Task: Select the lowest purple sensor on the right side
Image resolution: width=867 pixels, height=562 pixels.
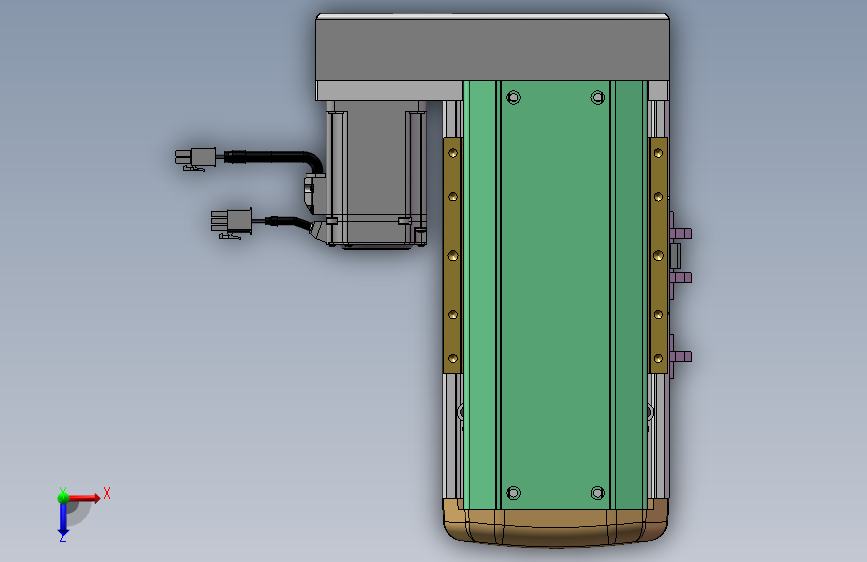Action: [x=680, y=356]
